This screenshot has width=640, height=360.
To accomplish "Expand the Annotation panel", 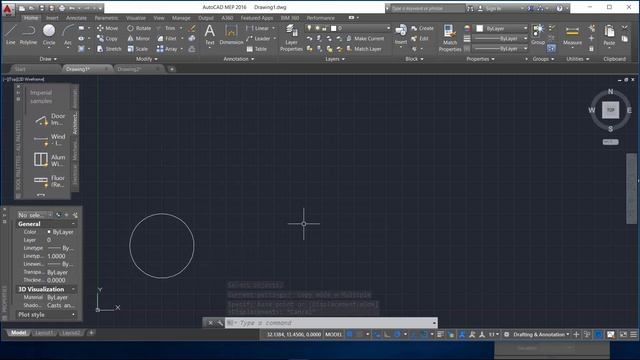I will (239, 59).
